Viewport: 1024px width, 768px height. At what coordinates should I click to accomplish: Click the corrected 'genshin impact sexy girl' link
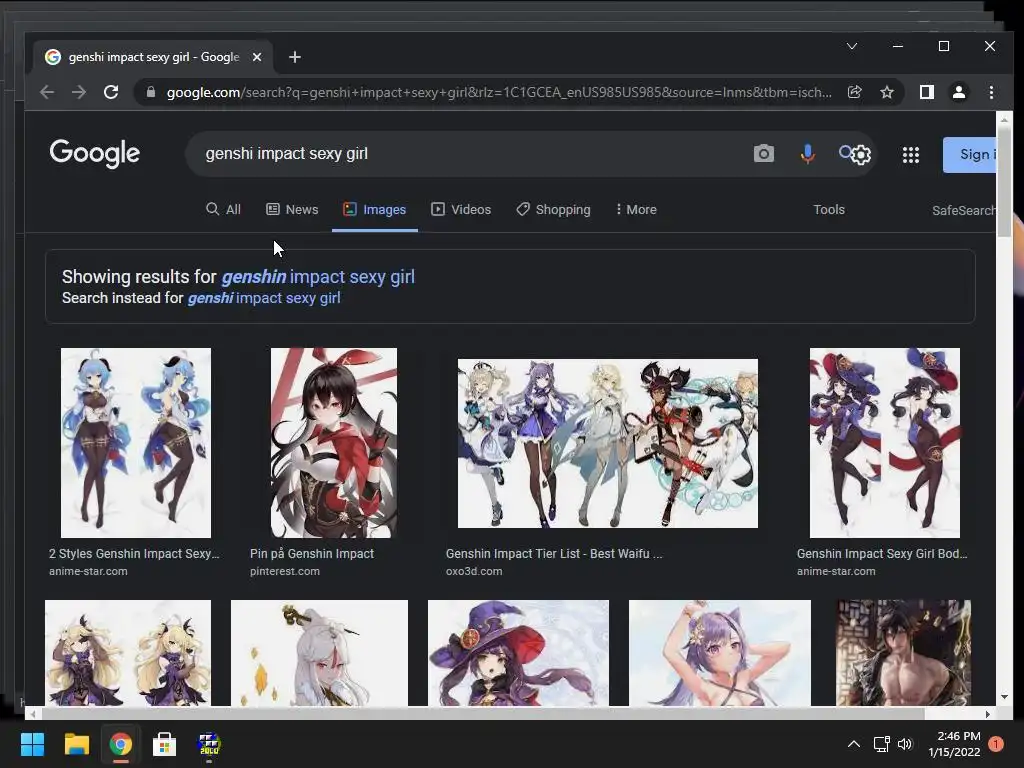(x=318, y=277)
